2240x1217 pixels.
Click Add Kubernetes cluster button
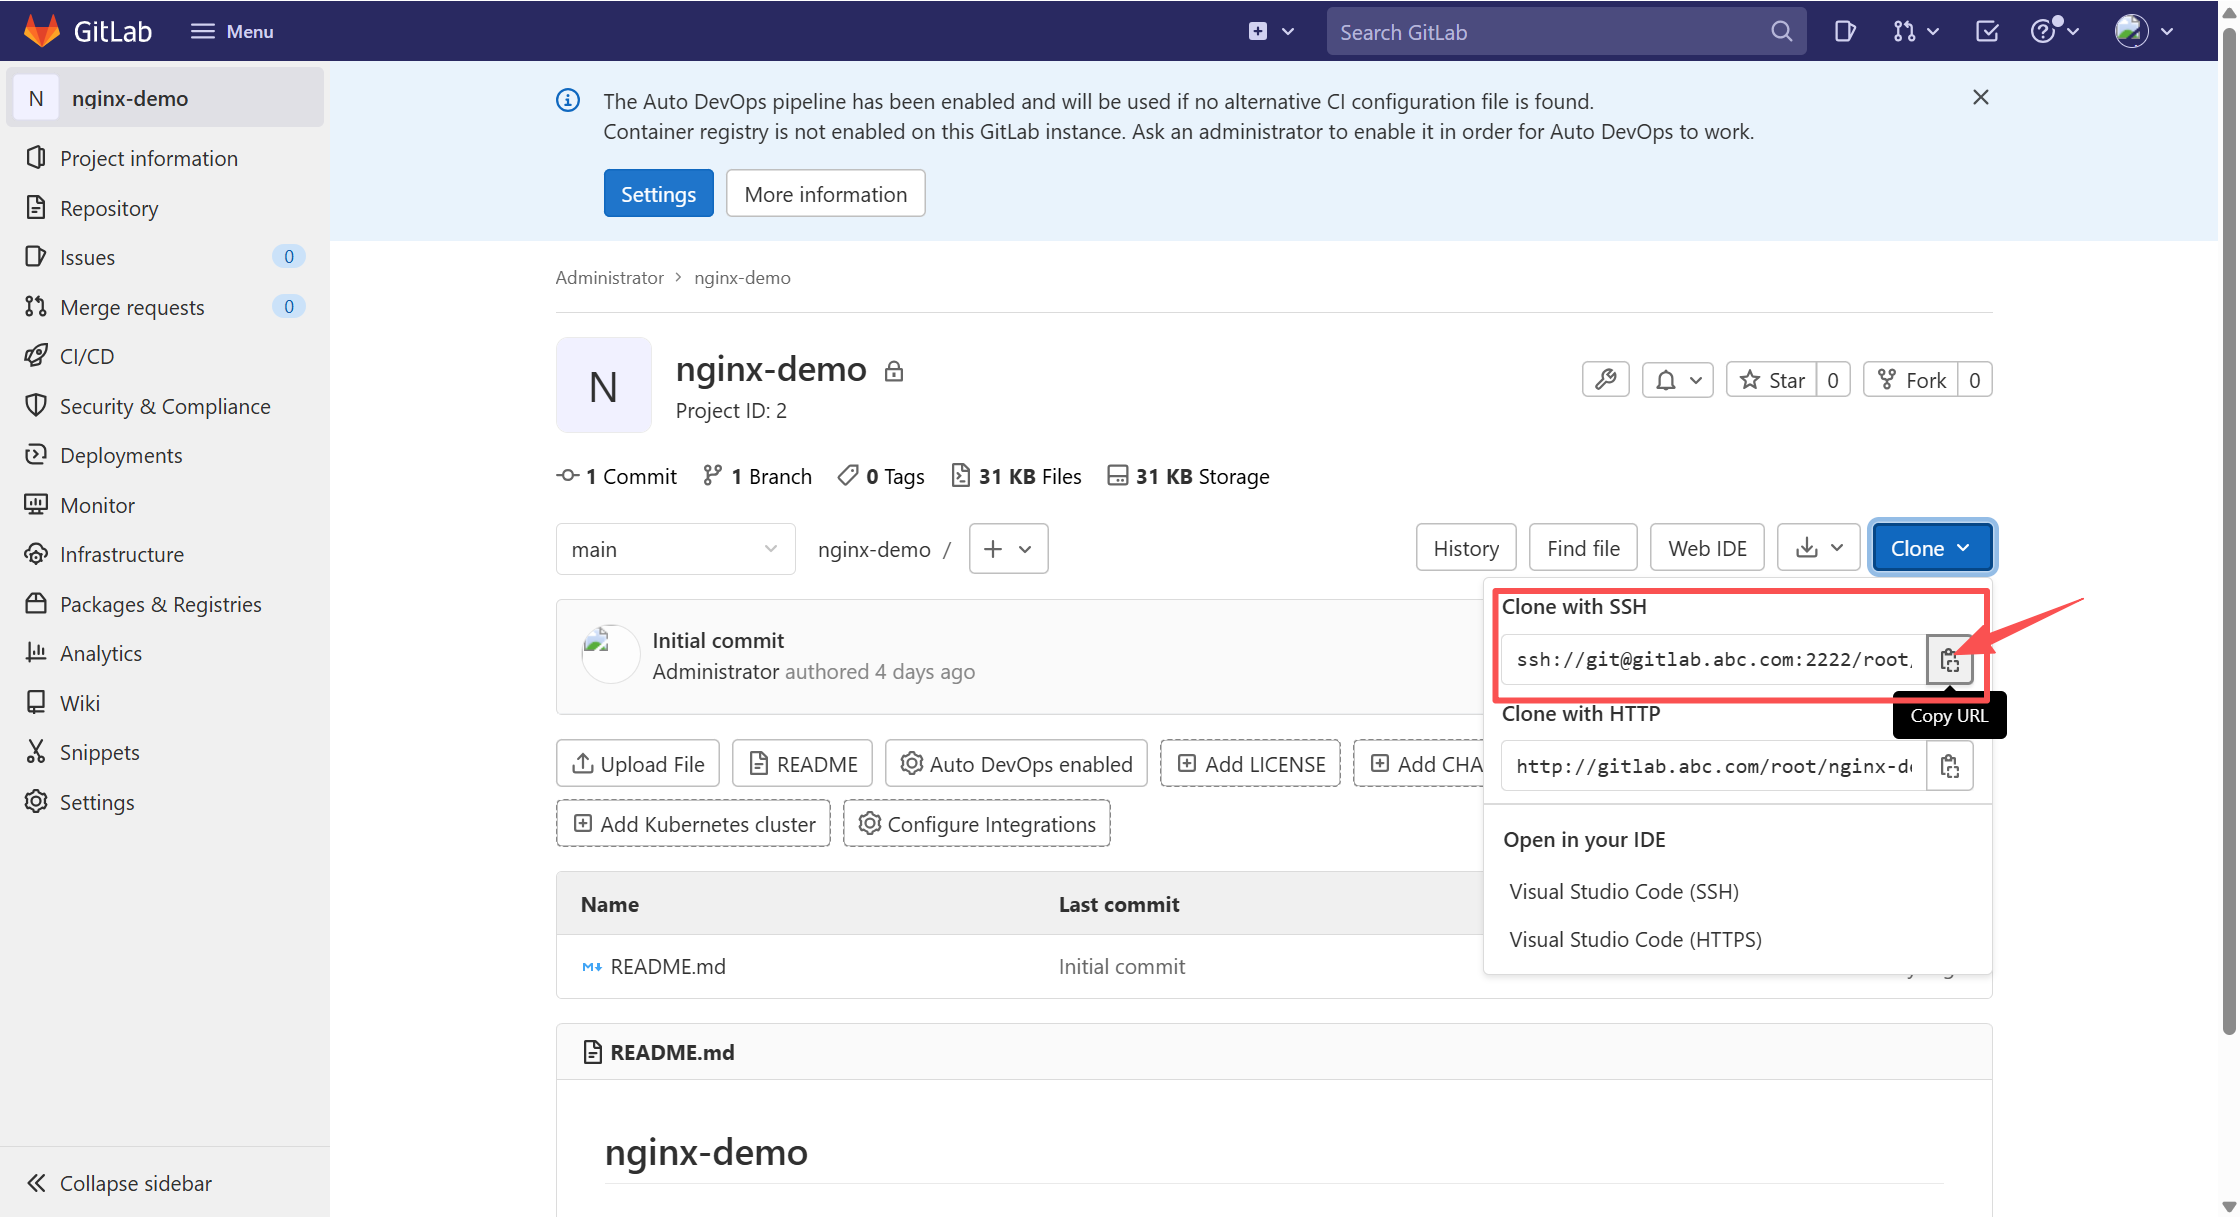point(693,824)
